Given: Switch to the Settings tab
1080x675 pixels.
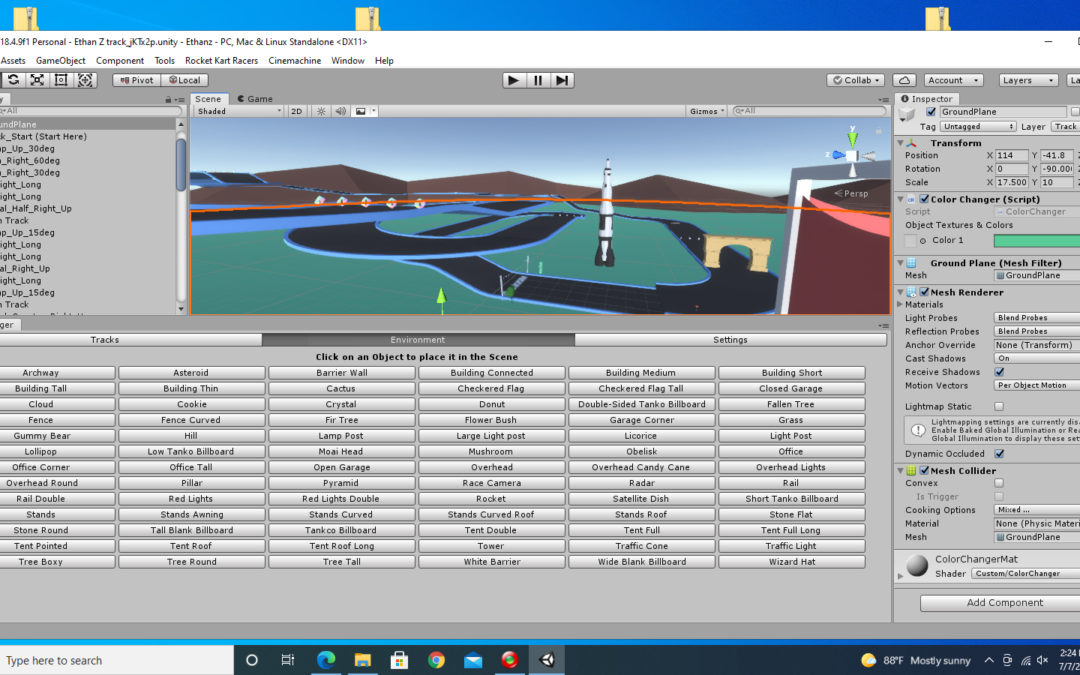Looking at the screenshot, I should tap(730, 340).
